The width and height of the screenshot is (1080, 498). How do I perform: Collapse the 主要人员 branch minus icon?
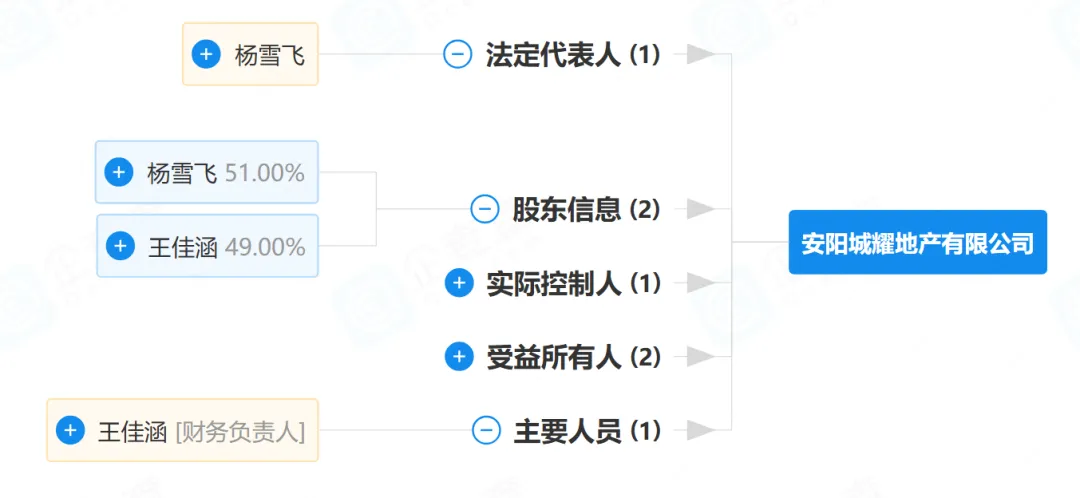coord(486,431)
